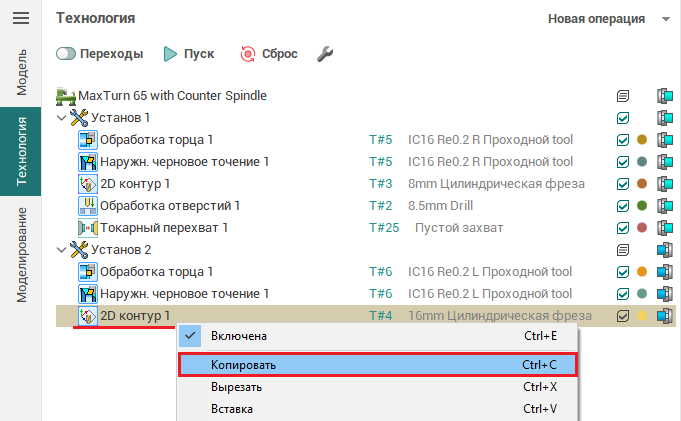Switch to the Моделирование side tab

[x=21, y=254]
